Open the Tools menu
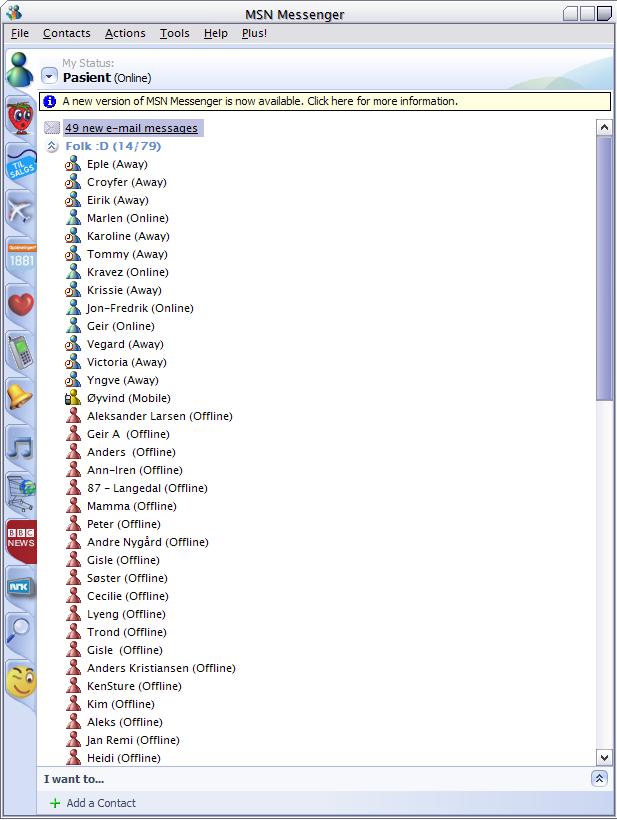 (175, 33)
